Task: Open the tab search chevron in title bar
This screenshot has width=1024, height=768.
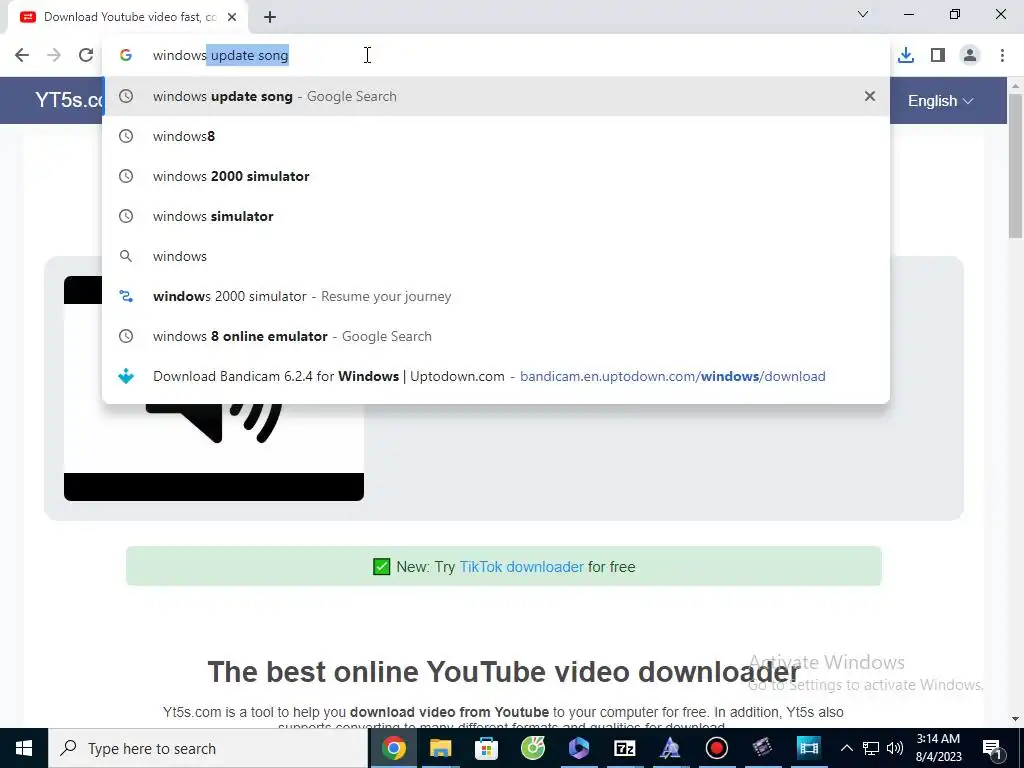Action: coord(863,14)
